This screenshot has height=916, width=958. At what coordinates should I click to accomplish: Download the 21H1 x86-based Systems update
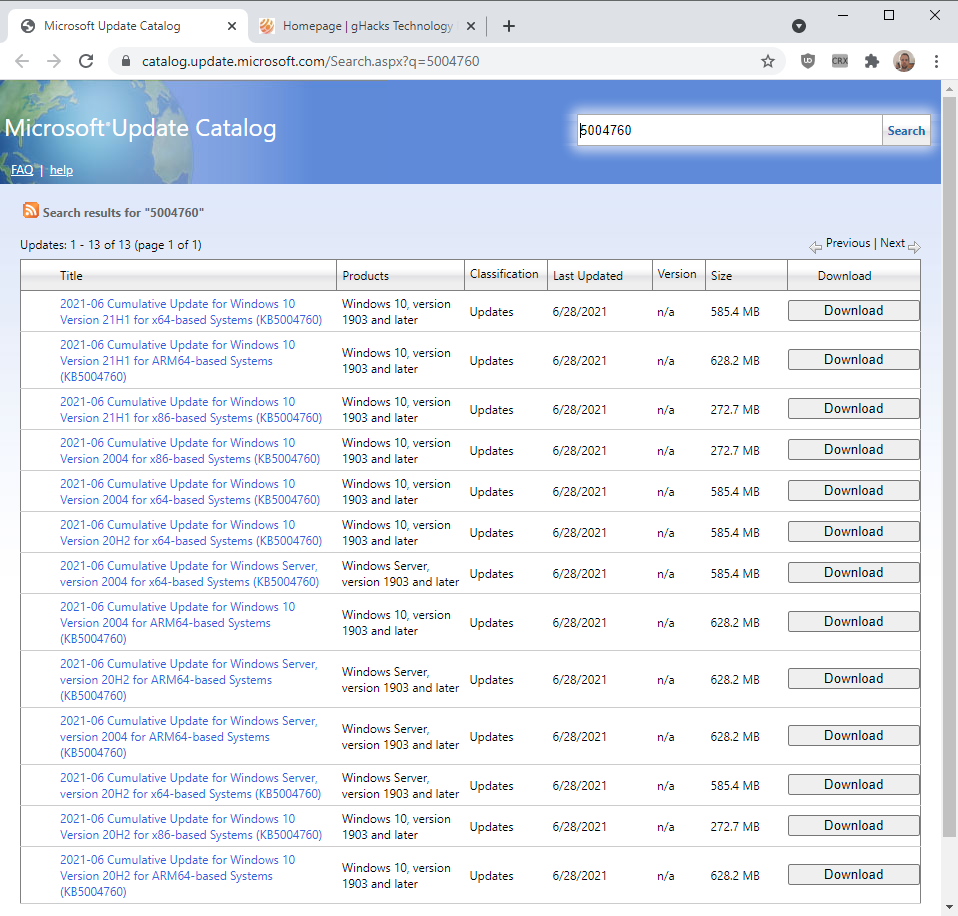pos(854,408)
